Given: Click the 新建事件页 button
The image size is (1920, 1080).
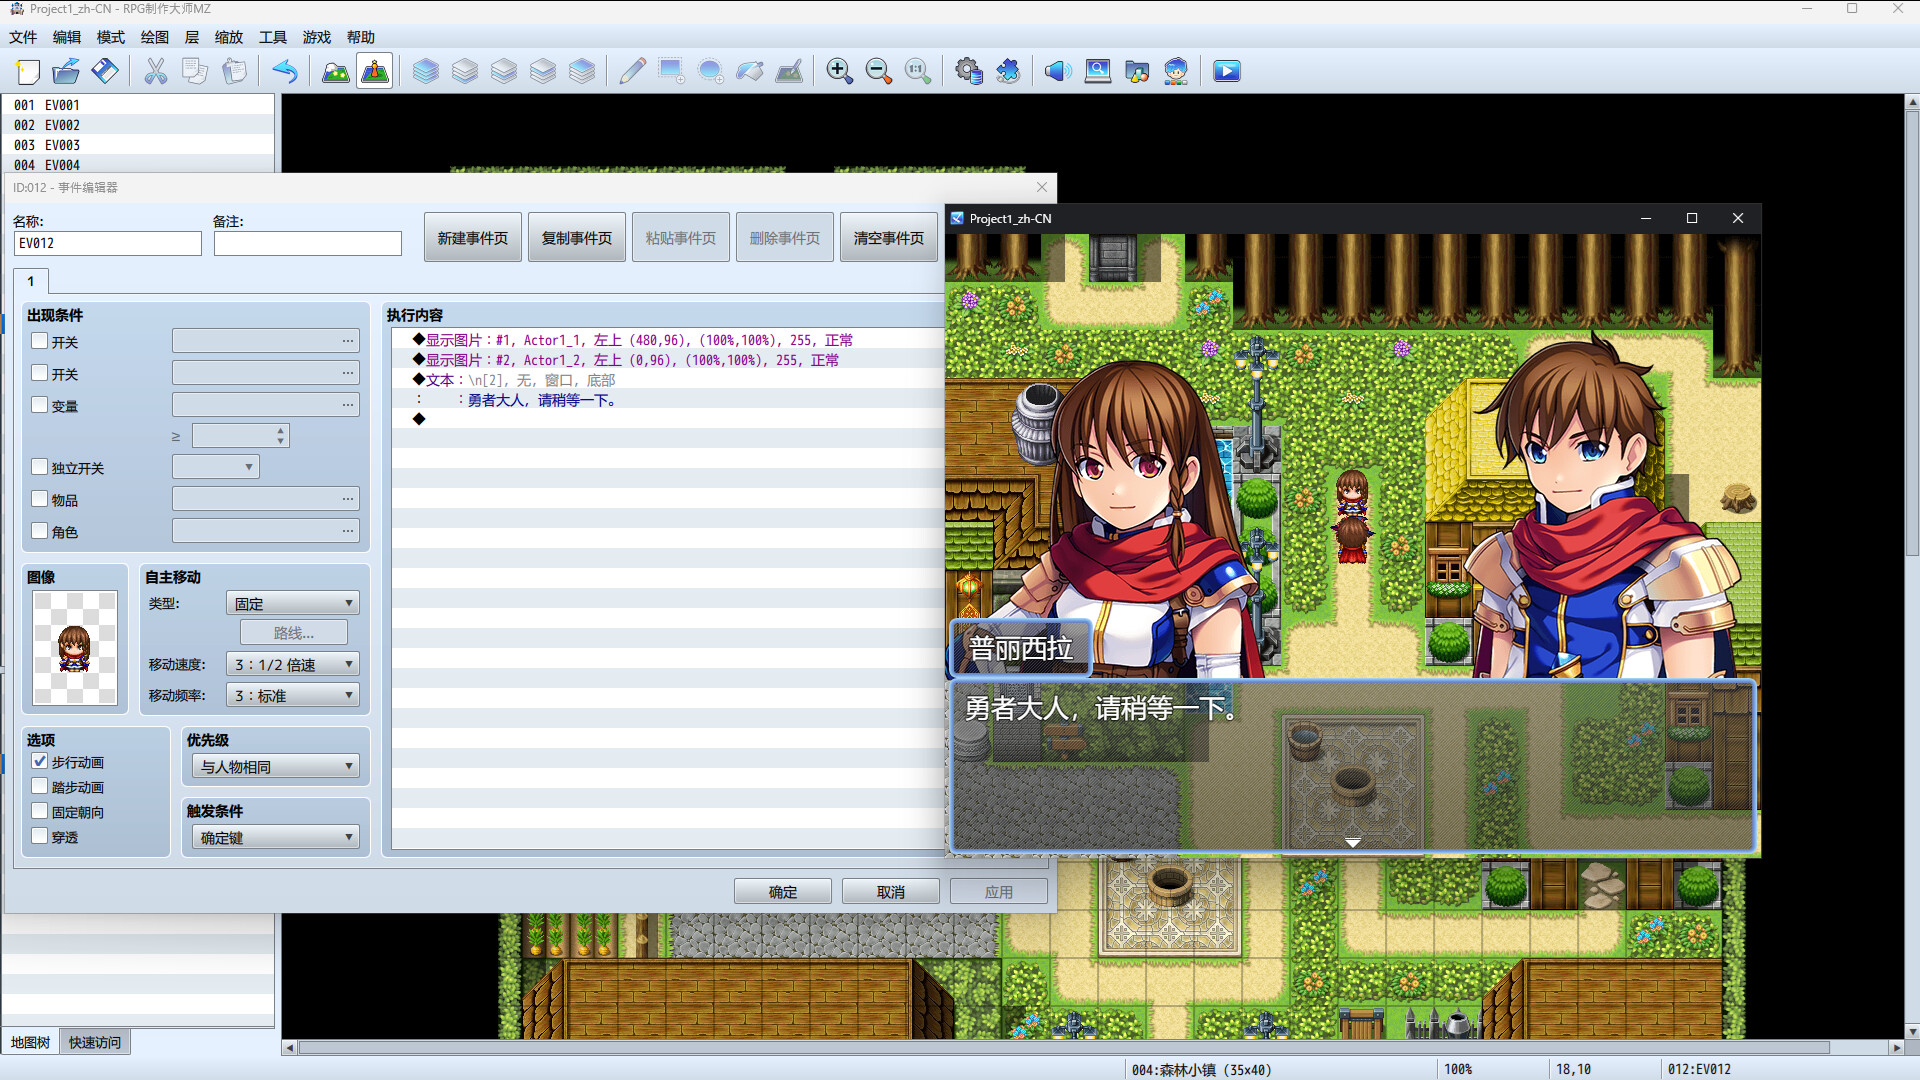Looking at the screenshot, I should coord(472,238).
